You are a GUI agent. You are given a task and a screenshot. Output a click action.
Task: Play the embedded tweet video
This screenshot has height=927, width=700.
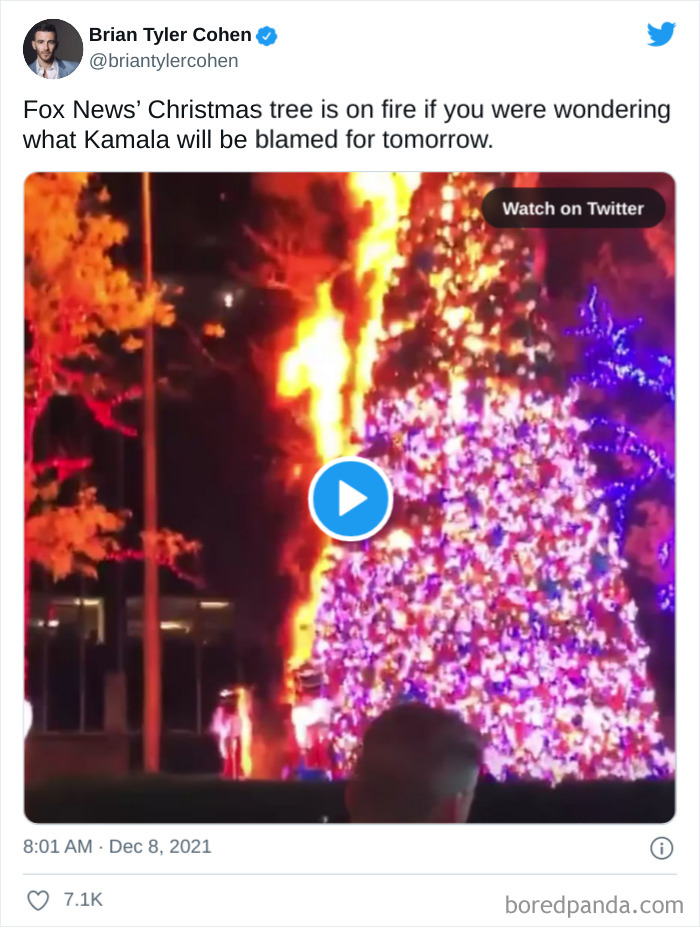click(351, 498)
